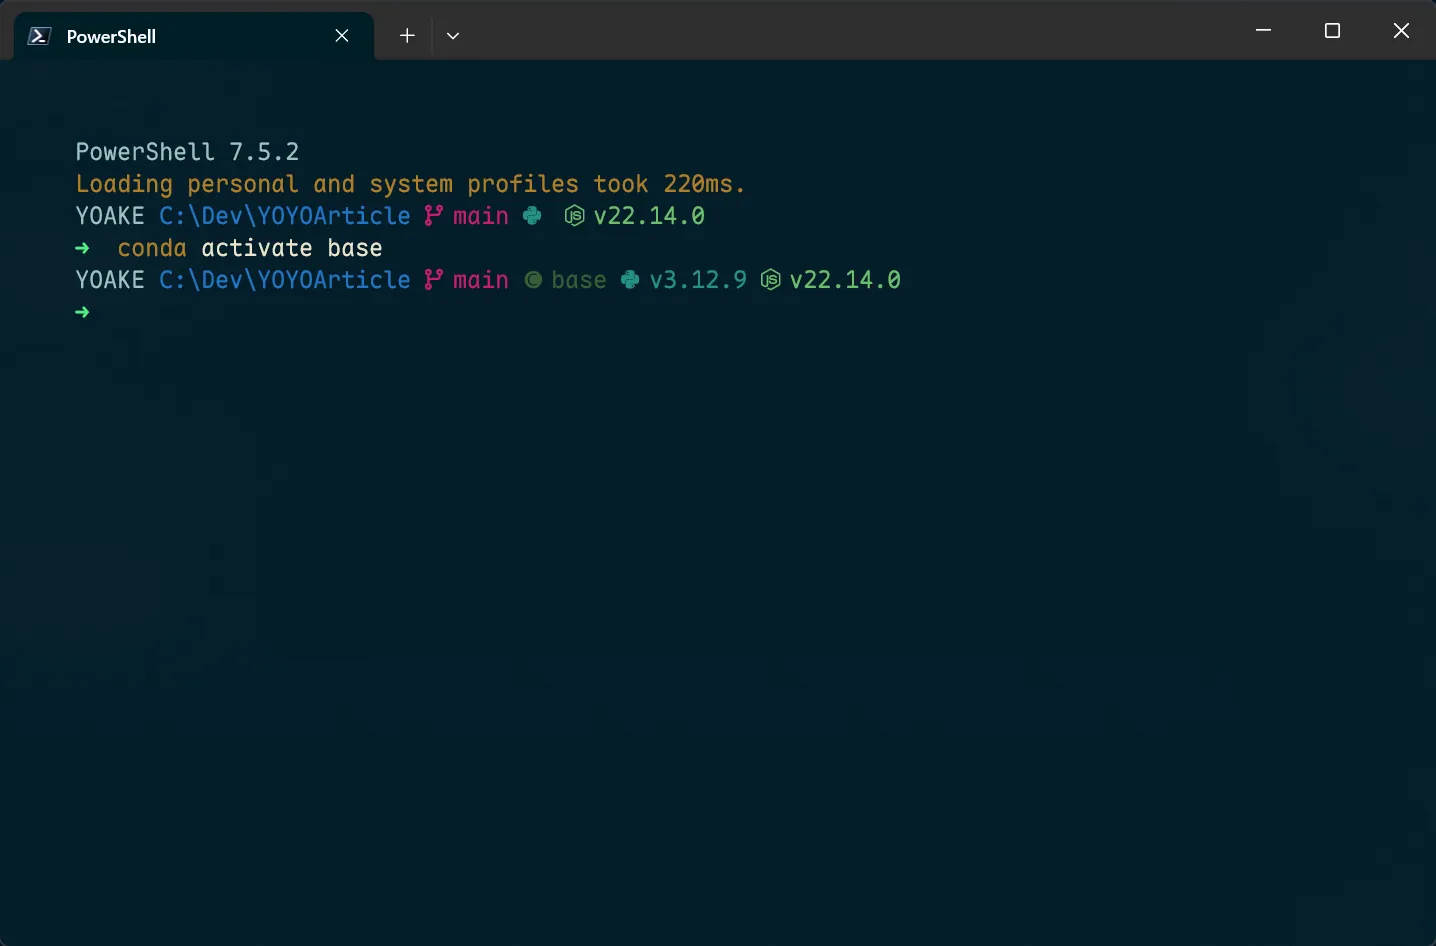Click the 'PowerShell 7.5.2' version line
This screenshot has width=1436, height=946.
tap(187, 152)
